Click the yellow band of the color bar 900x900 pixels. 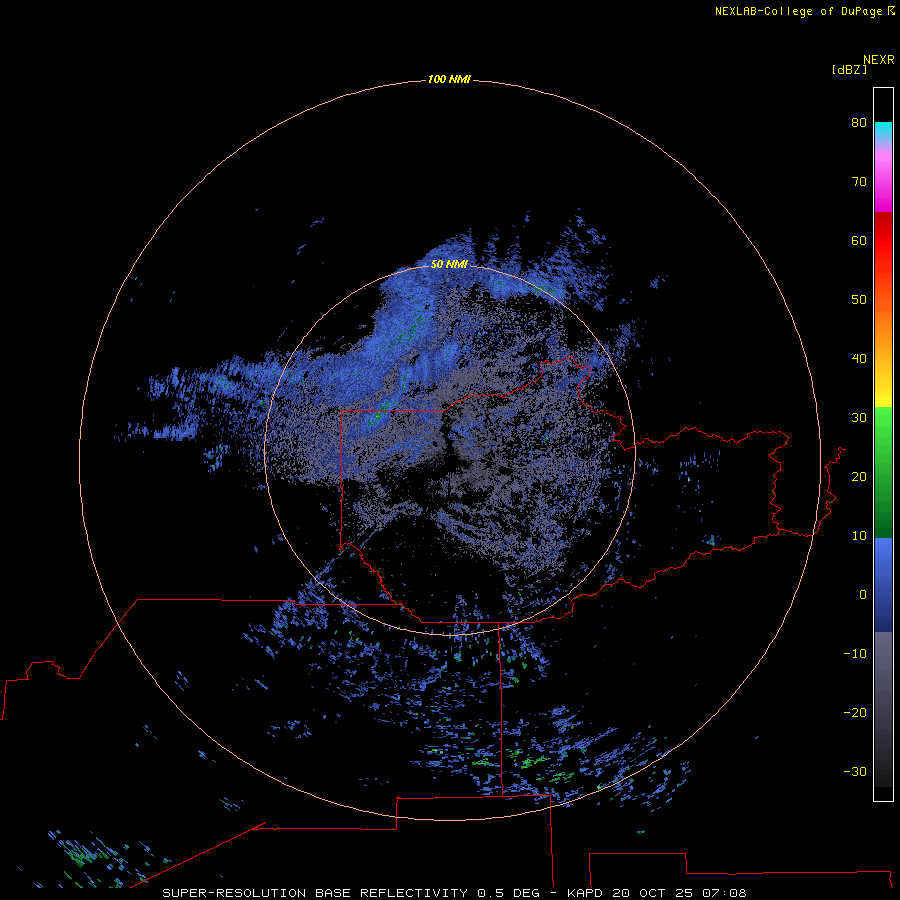coord(883,398)
